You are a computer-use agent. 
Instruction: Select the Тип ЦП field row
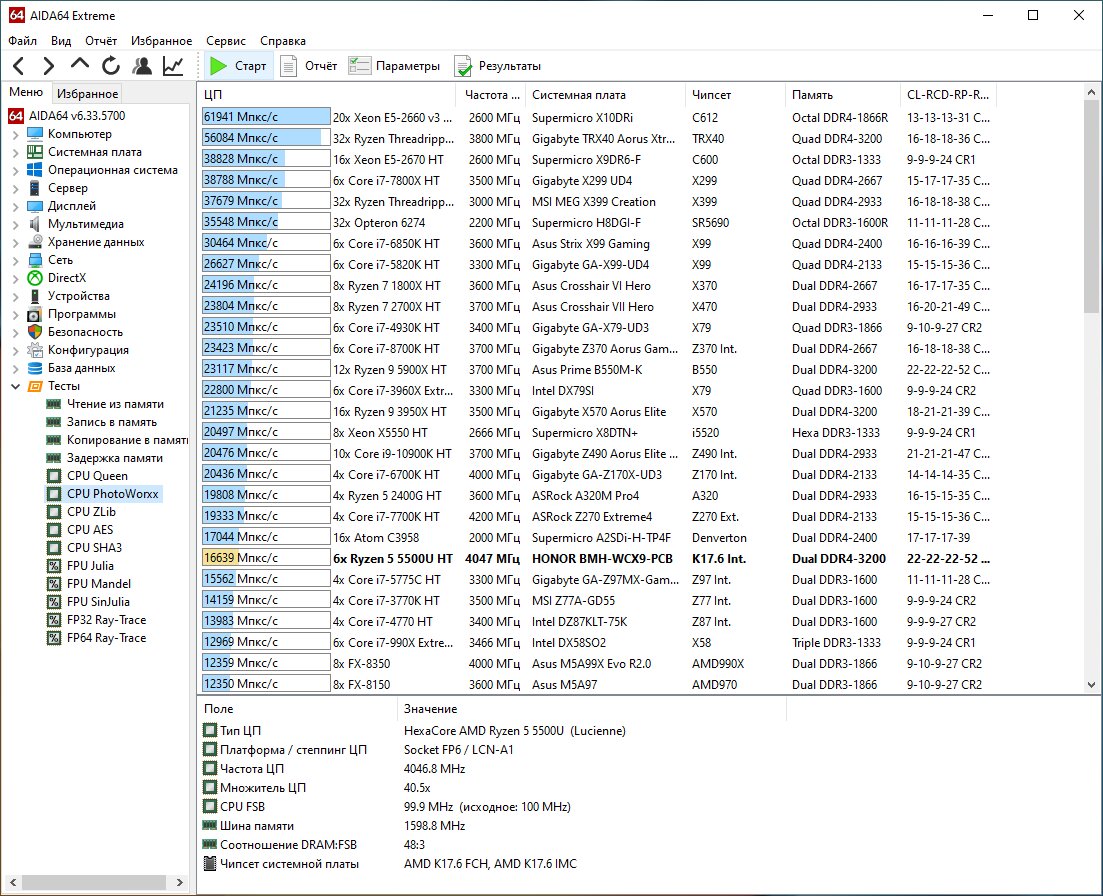(492, 731)
